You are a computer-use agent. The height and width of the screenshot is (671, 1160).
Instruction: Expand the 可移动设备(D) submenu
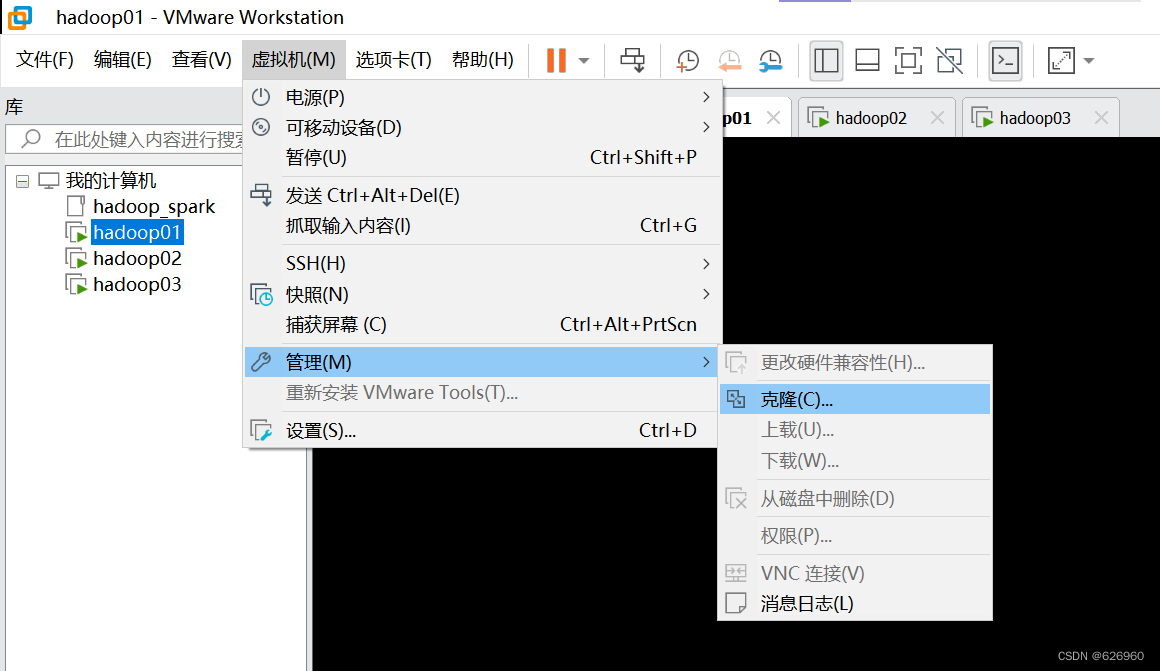481,127
